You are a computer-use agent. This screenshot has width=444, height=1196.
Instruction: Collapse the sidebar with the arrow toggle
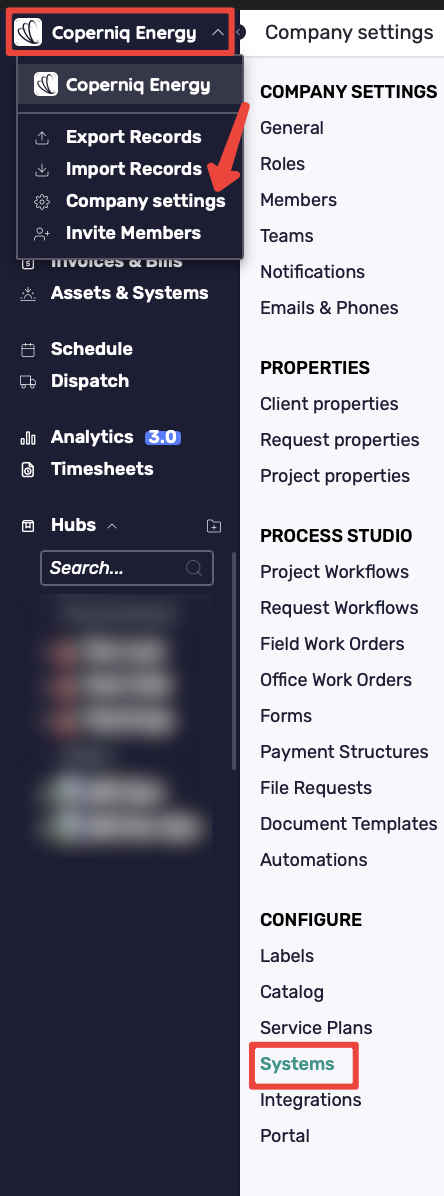coord(240,32)
